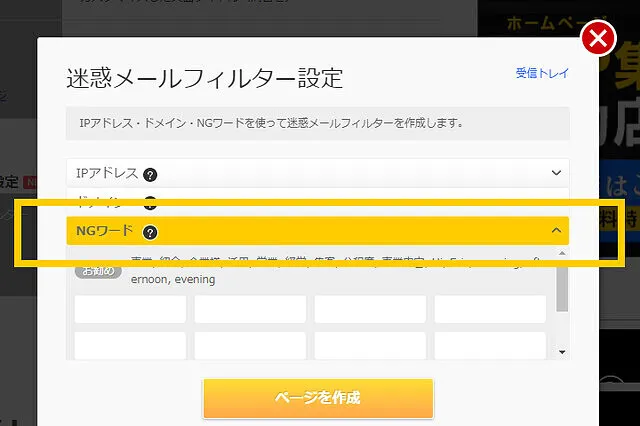The width and height of the screenshot is (640, 426).
Task: Select the IPアドレス section header
Action: click(300, 173)
